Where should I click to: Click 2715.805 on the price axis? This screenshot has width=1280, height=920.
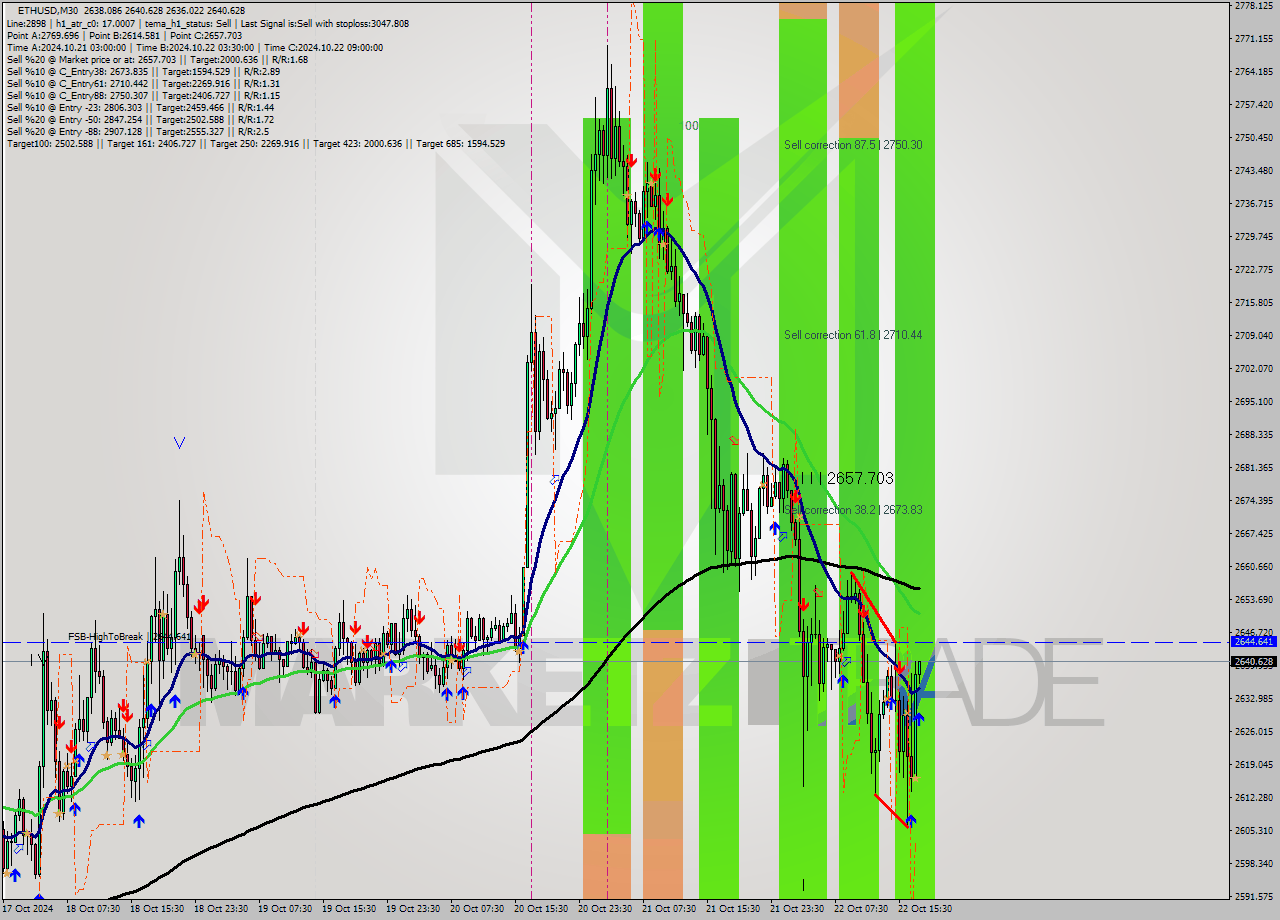click(x=1254, y=302)
